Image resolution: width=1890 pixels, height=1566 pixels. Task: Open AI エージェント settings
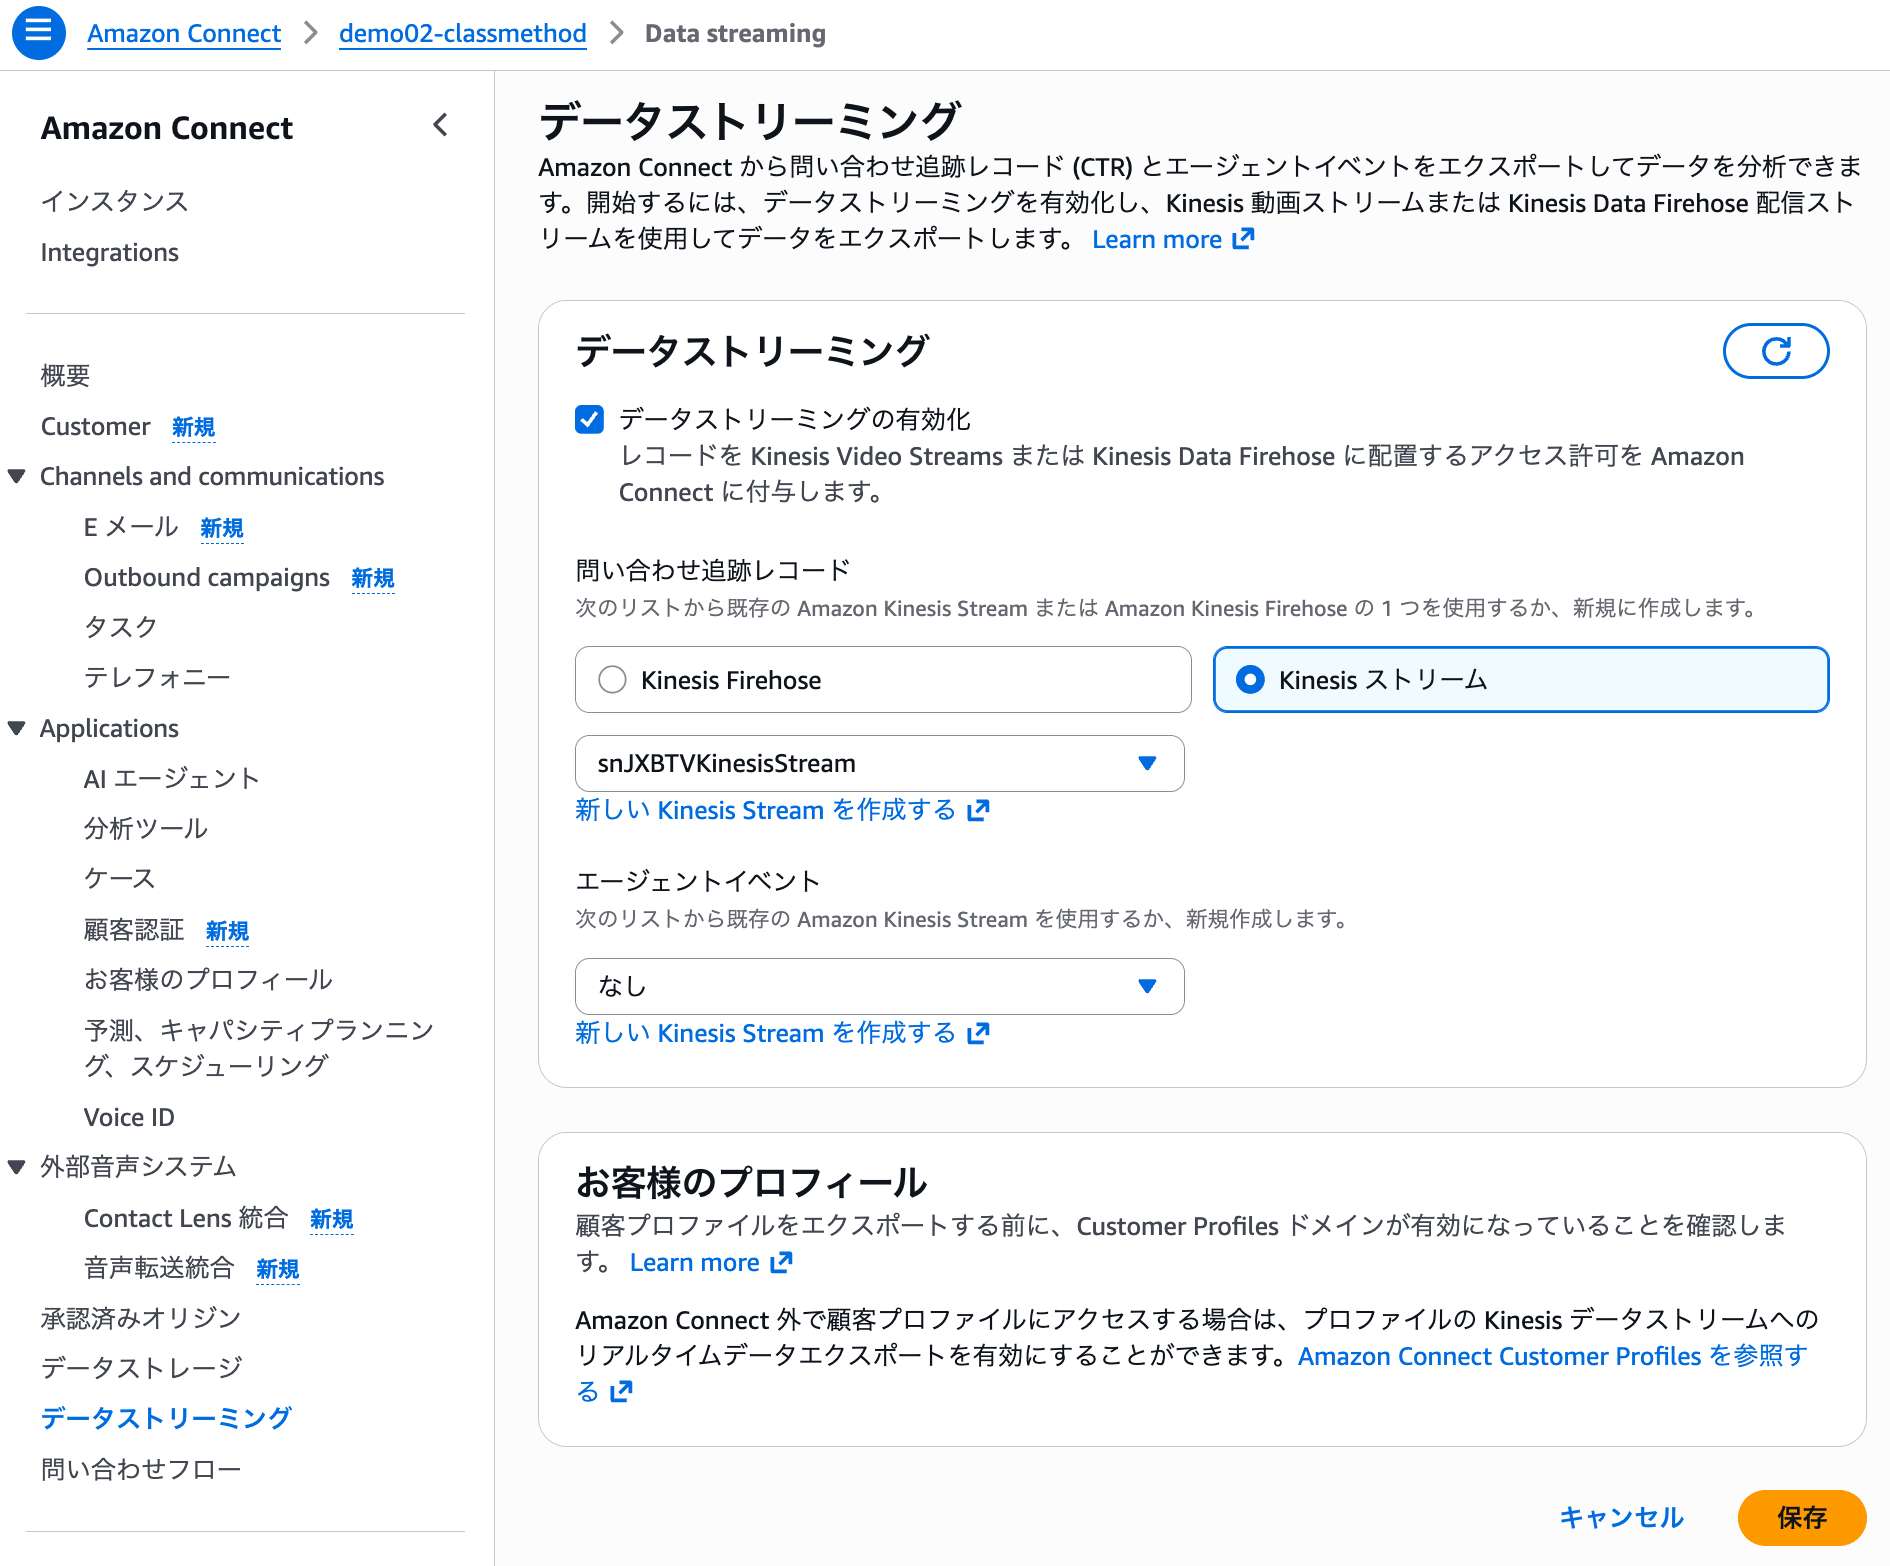[x=172, y=779]
